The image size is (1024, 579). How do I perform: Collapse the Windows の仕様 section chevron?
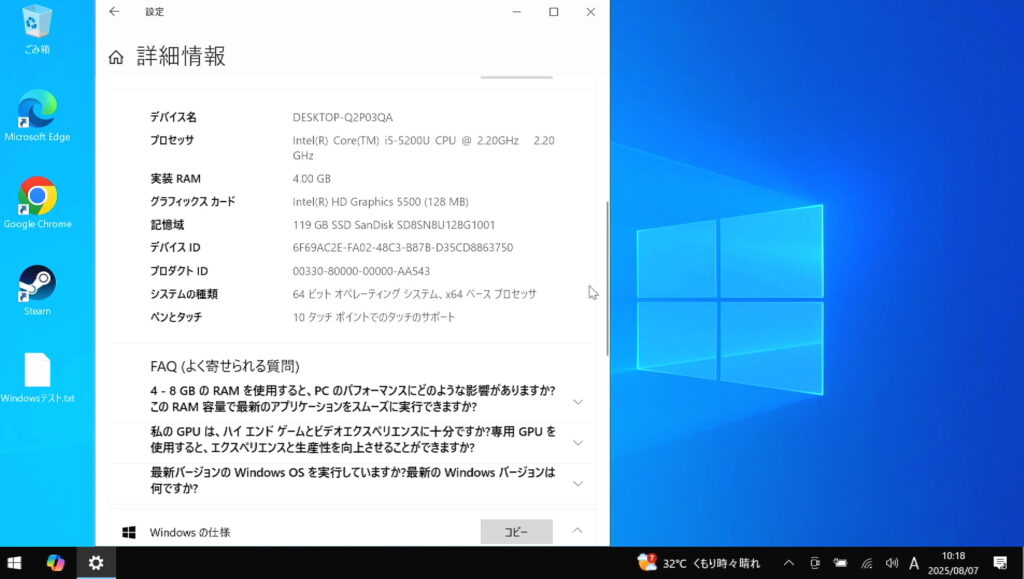tap(577, 531)
